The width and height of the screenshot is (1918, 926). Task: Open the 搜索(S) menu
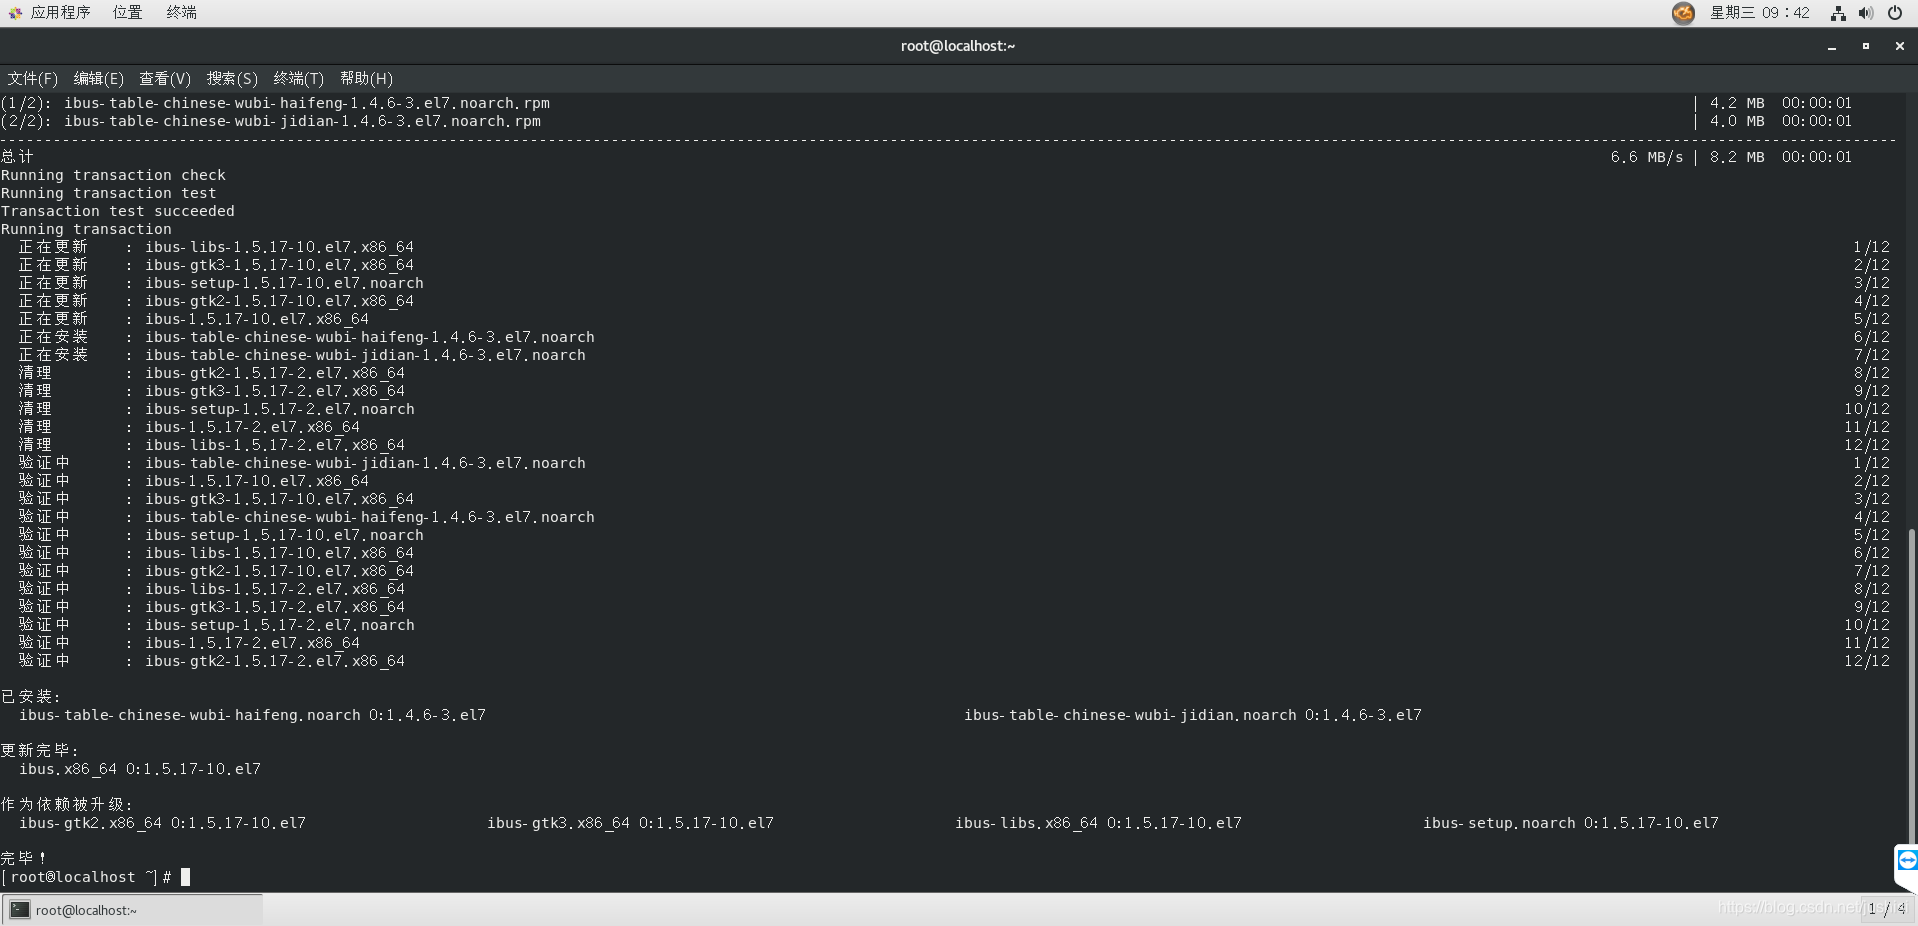[232, 78]
